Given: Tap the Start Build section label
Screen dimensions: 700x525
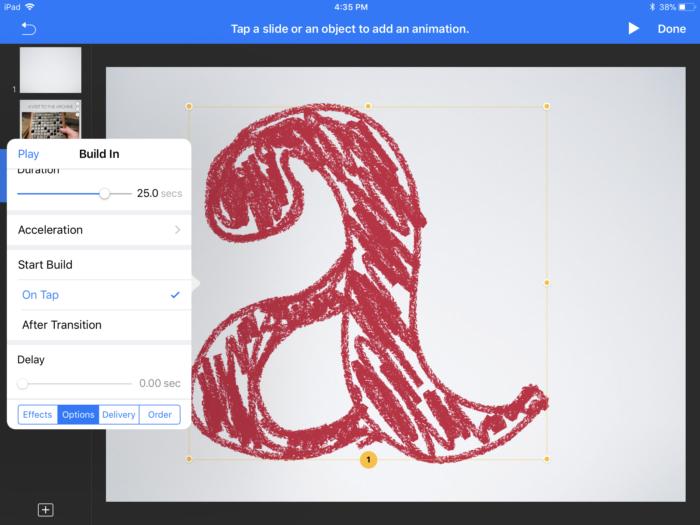Looking at the screenshot, I should (45, 265).
